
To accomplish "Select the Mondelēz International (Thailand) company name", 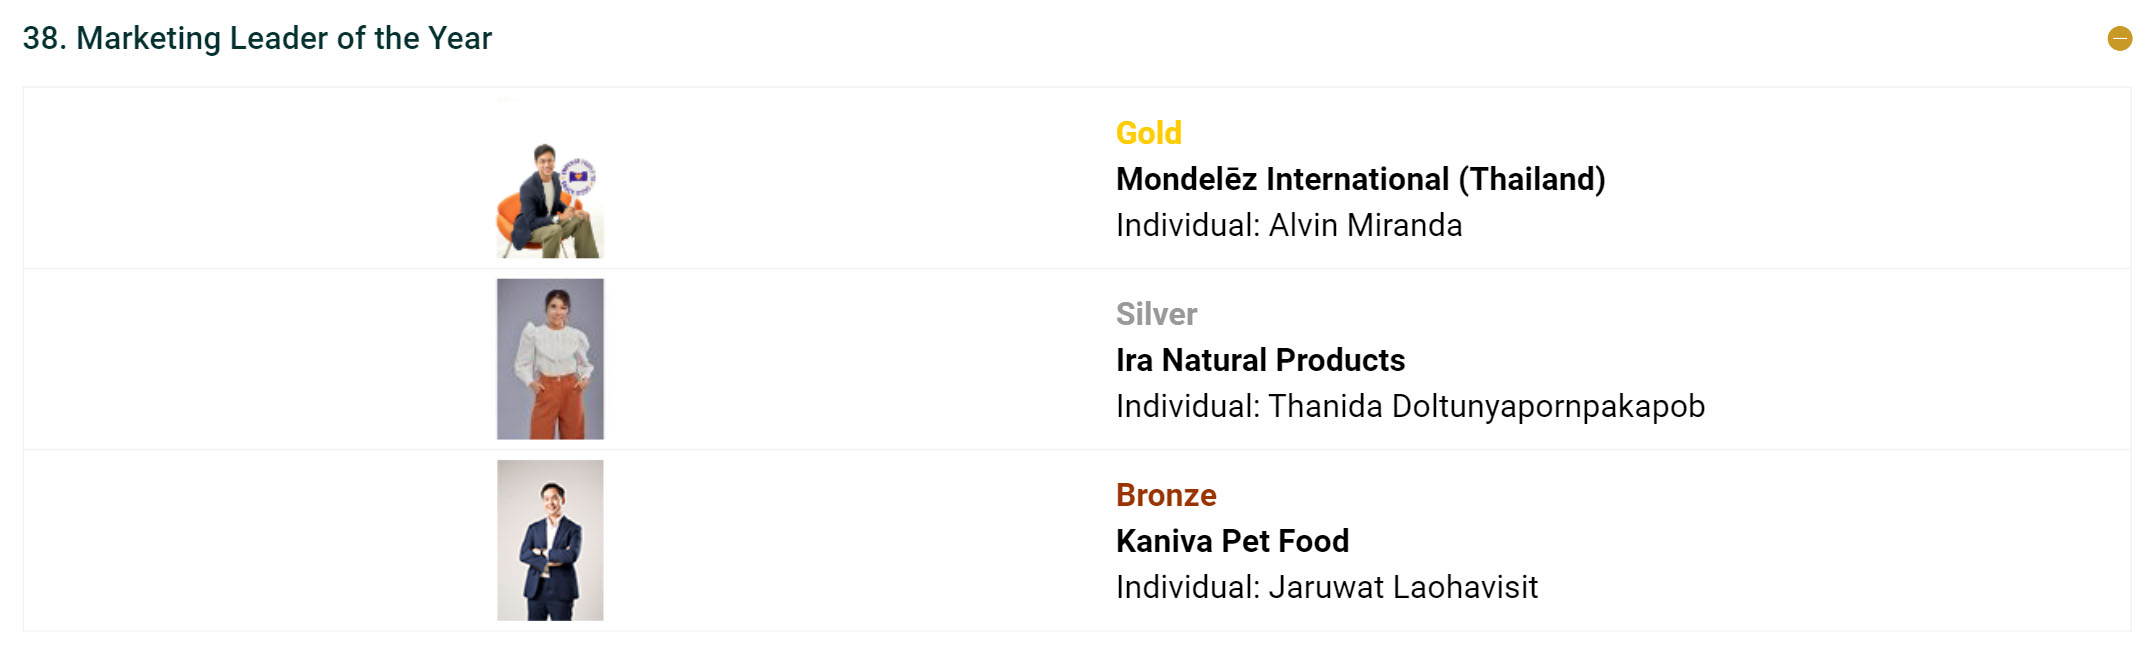I will tap(1360, 179).
